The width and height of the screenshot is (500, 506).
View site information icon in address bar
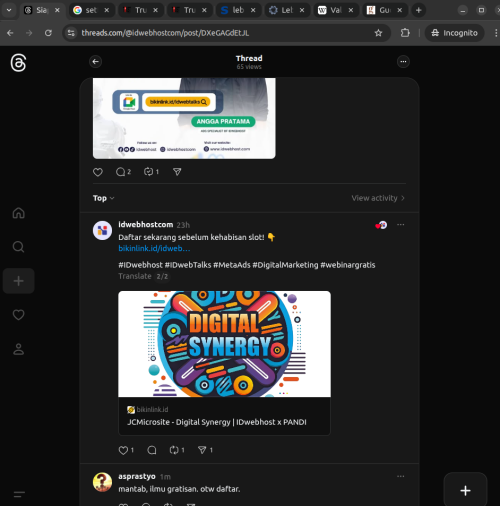[x=71, y=33]
